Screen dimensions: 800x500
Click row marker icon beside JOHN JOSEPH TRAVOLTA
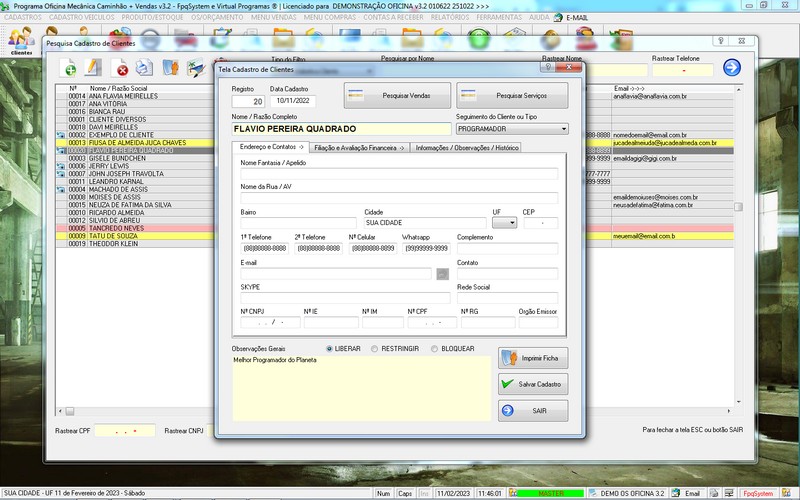click(61, 174)
